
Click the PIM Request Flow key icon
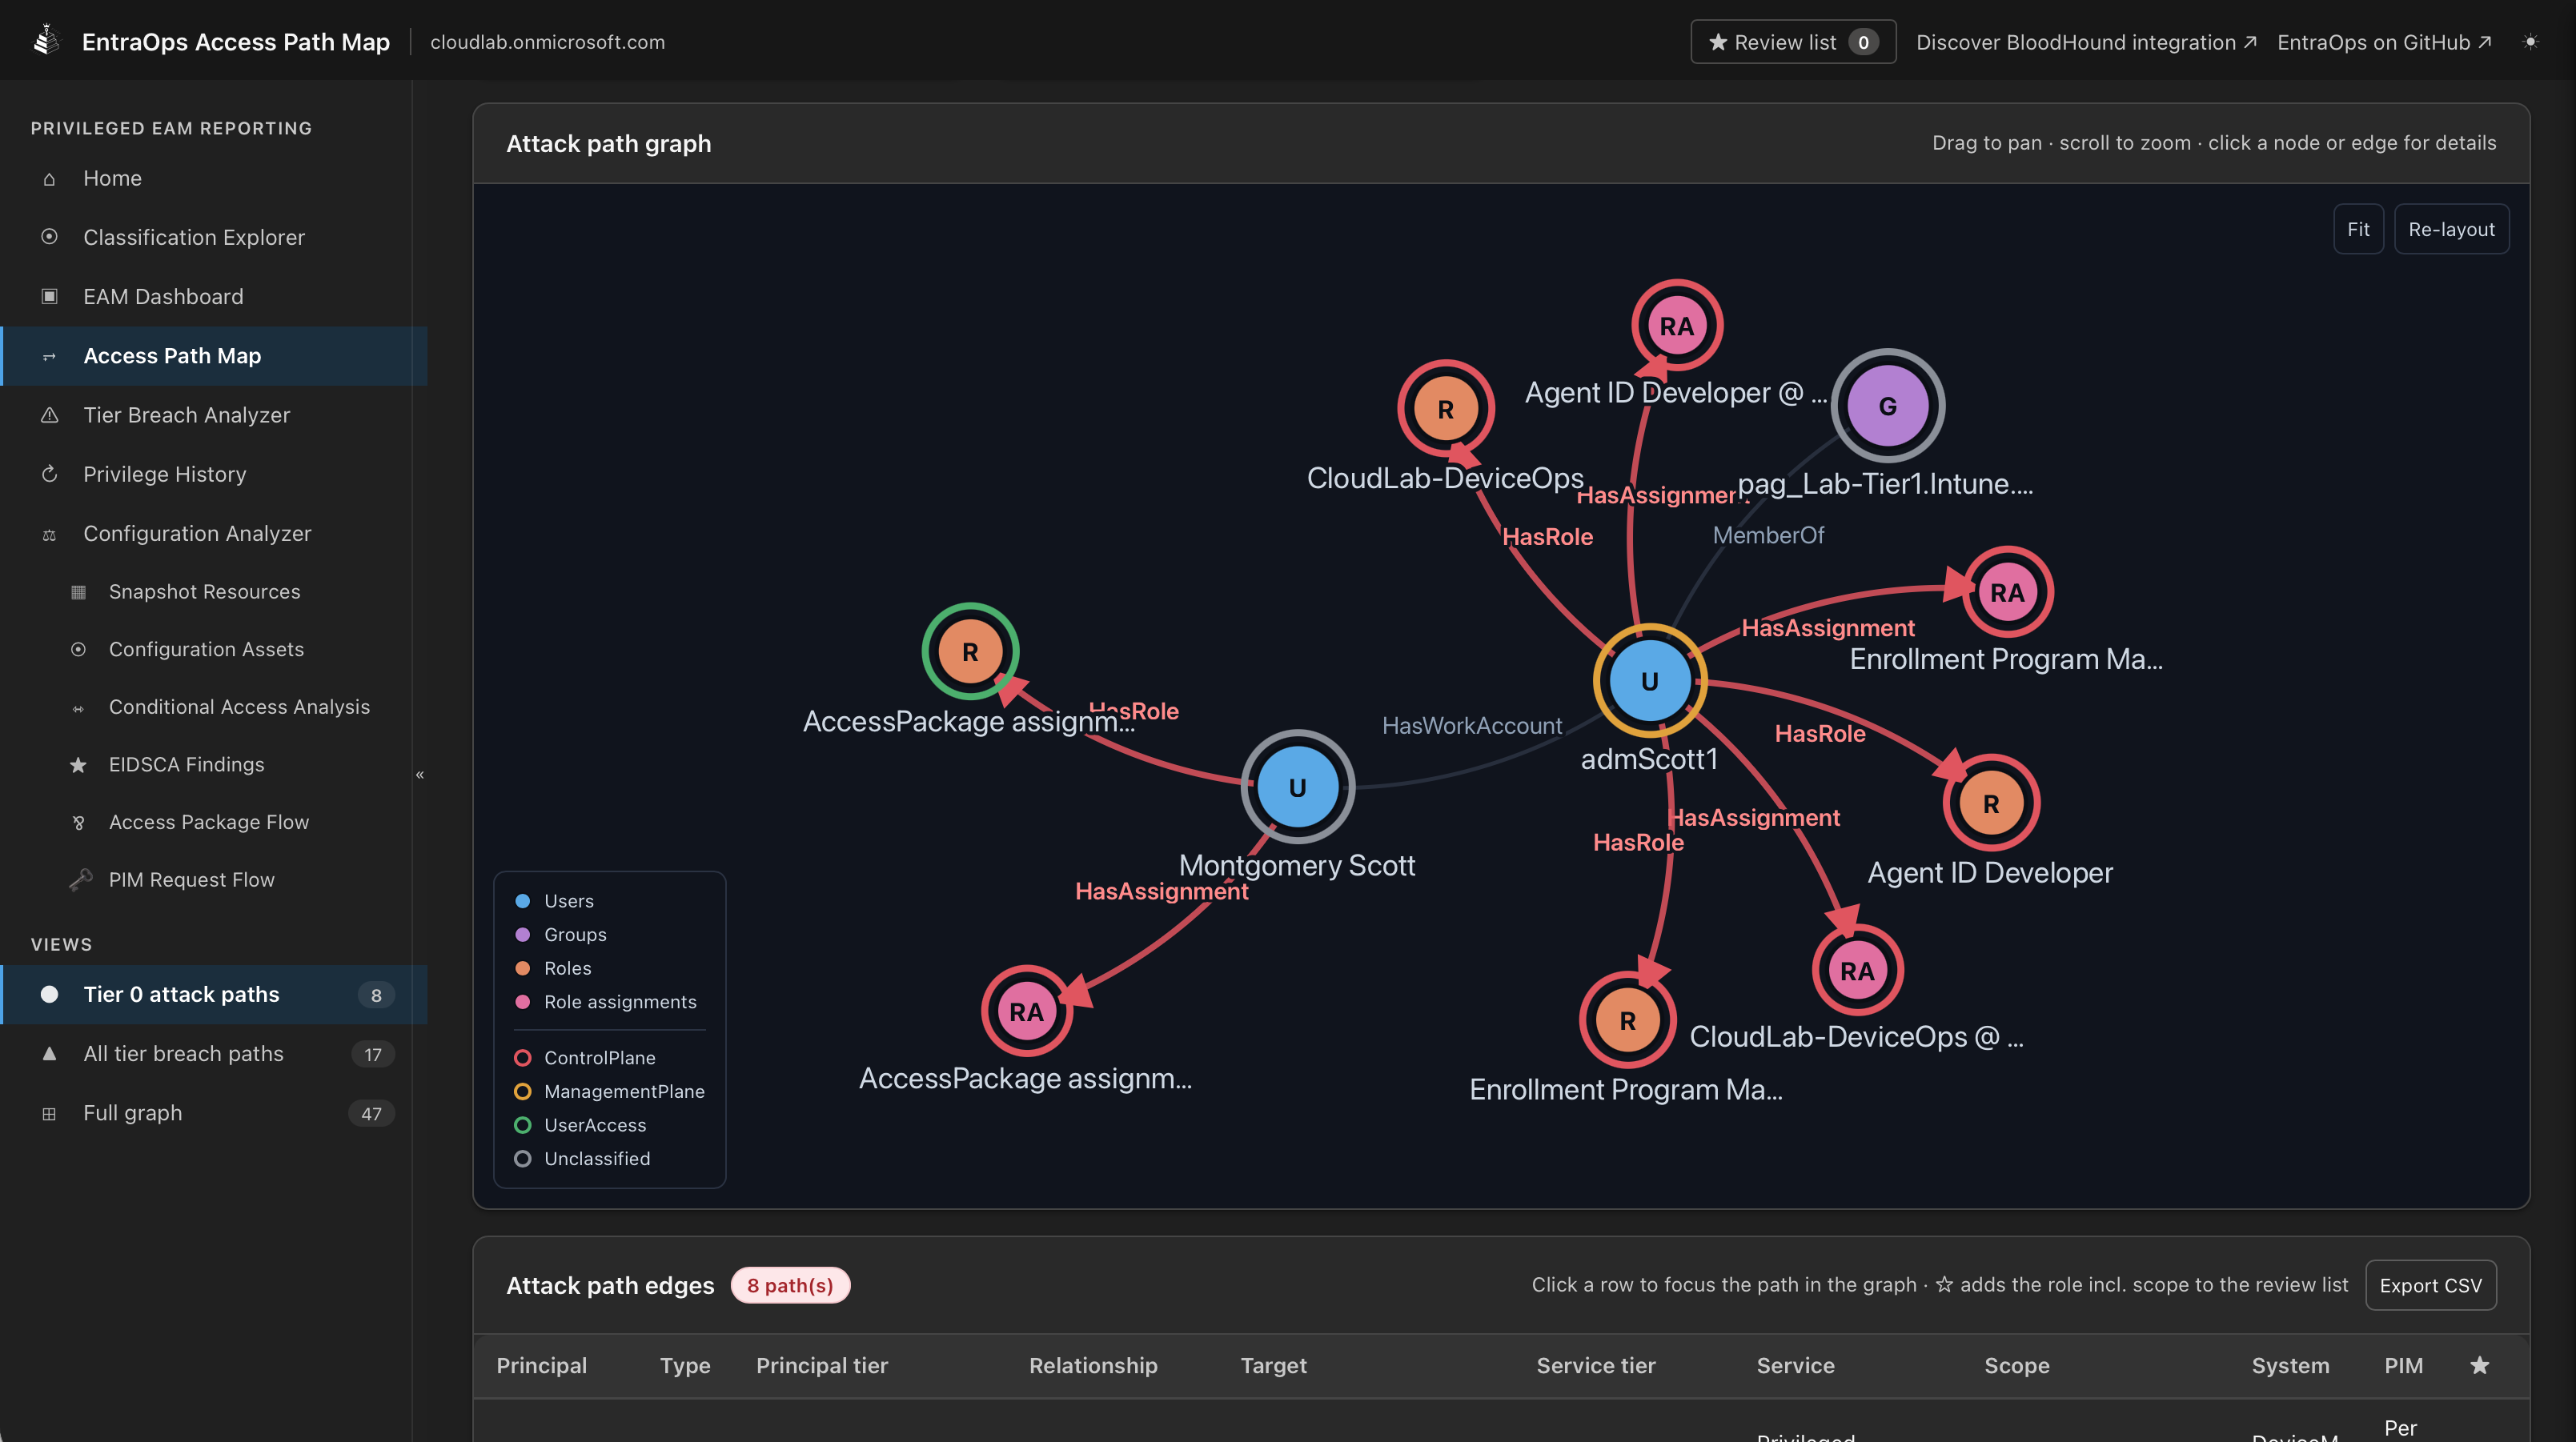(80, 880)
